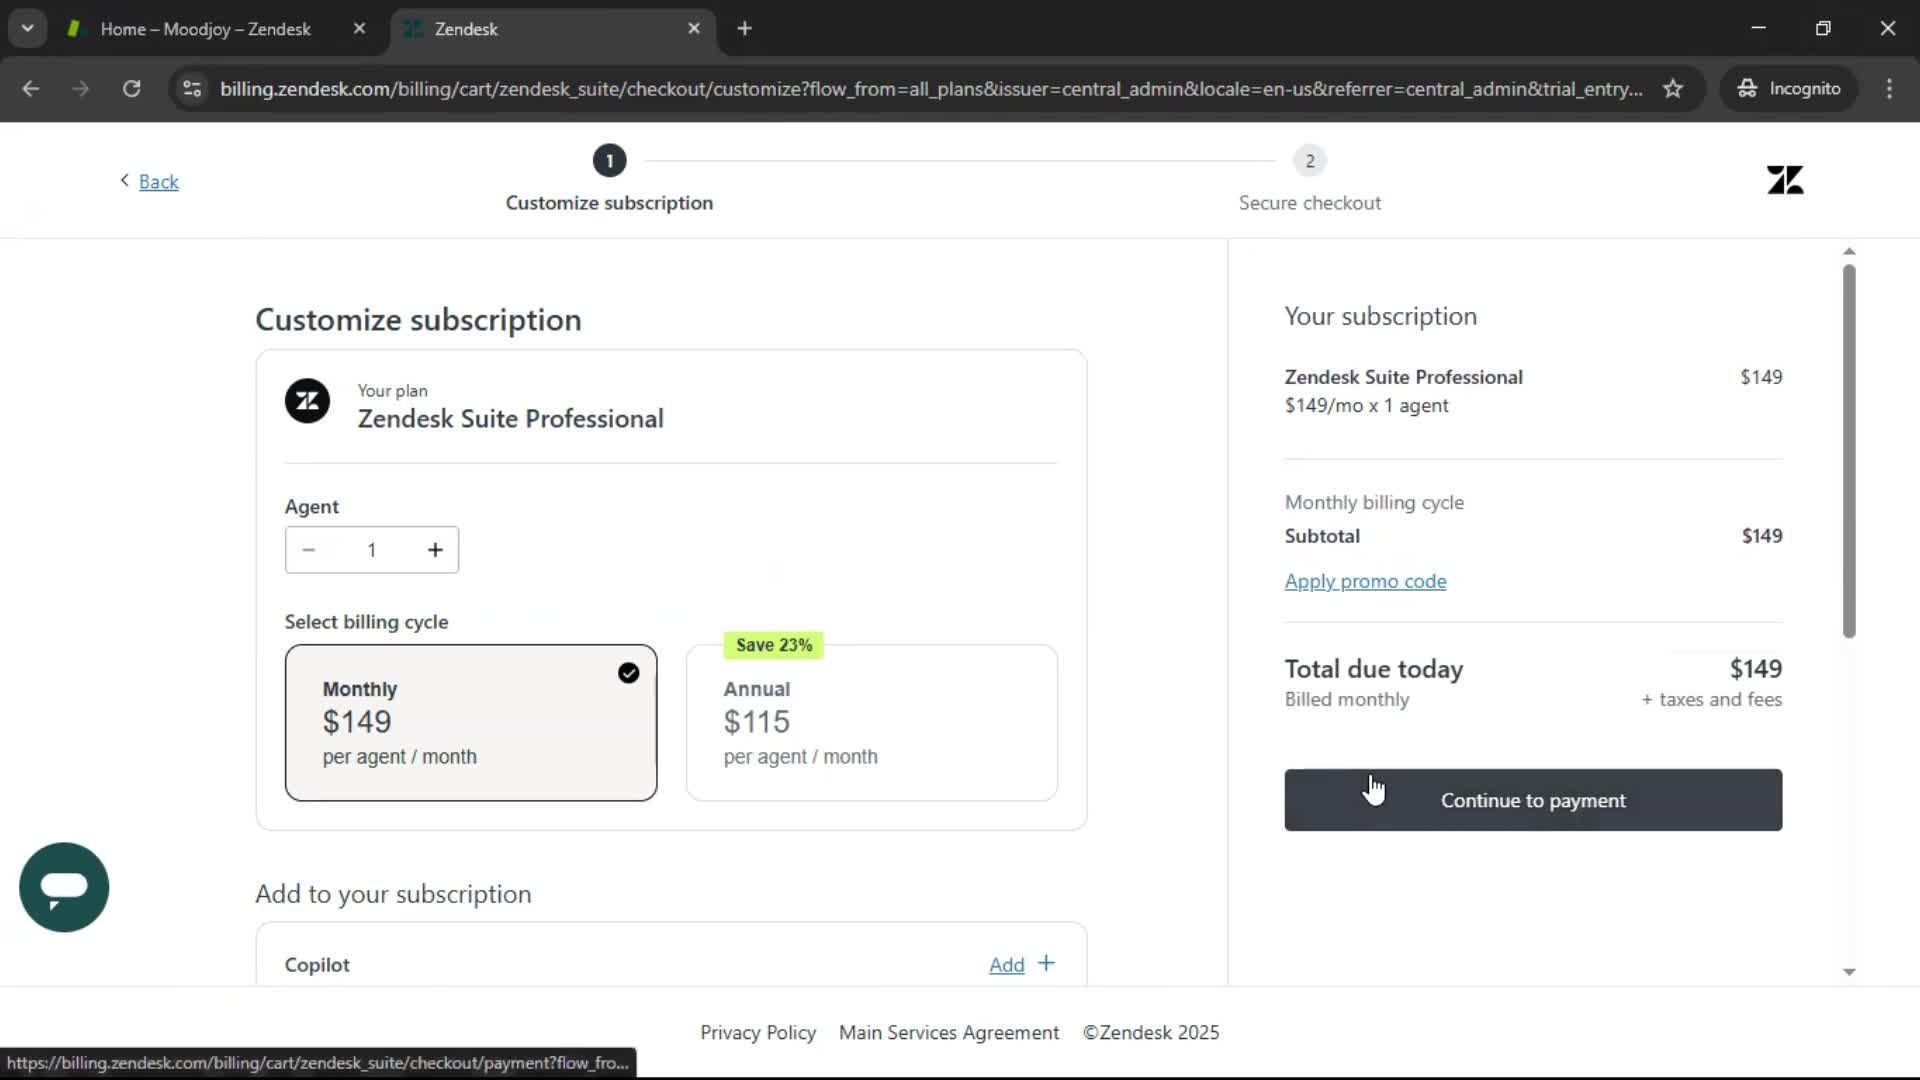Open new browser tab
The width and height of the screenshot is (1920, 1080).
point(744,28)
